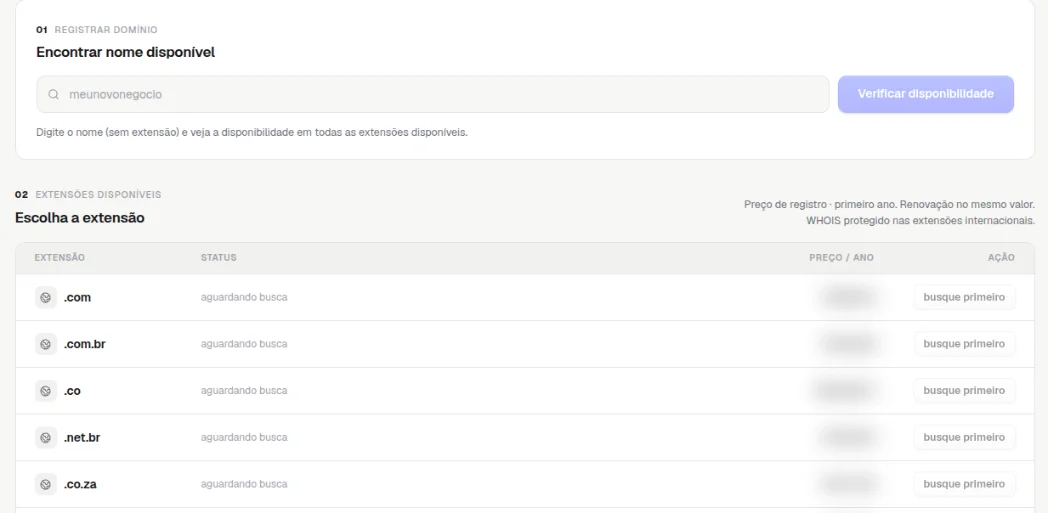Click the blurred price in the .com.br row
The width and height of the screenshot is (1048, 513).
[x=847, y=344]
